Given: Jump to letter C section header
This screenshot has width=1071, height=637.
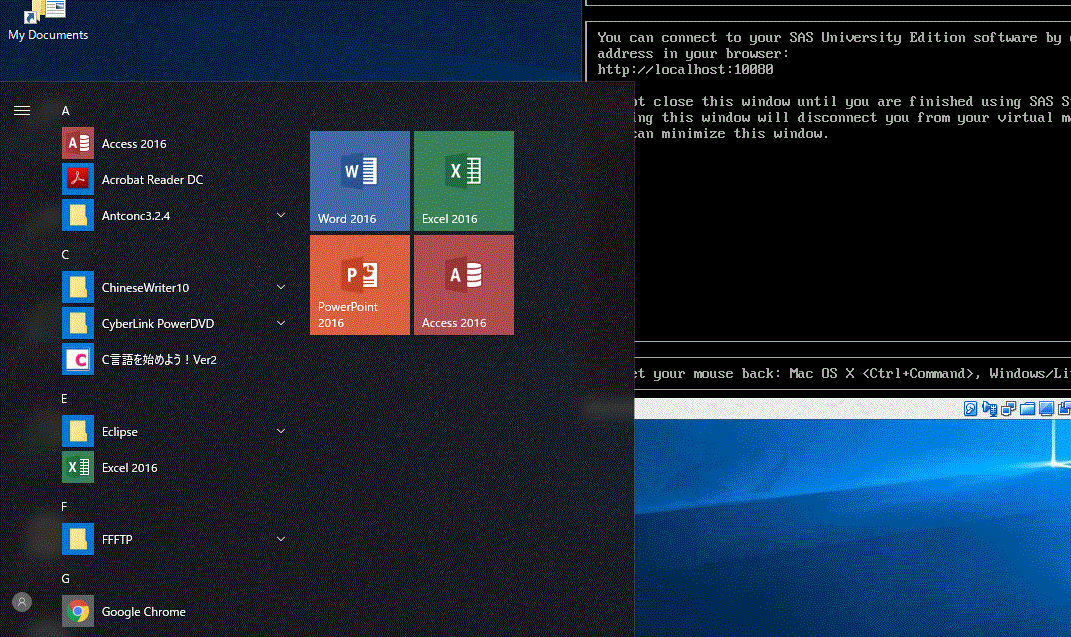Looking at the screenshot, I should [65, 255].
